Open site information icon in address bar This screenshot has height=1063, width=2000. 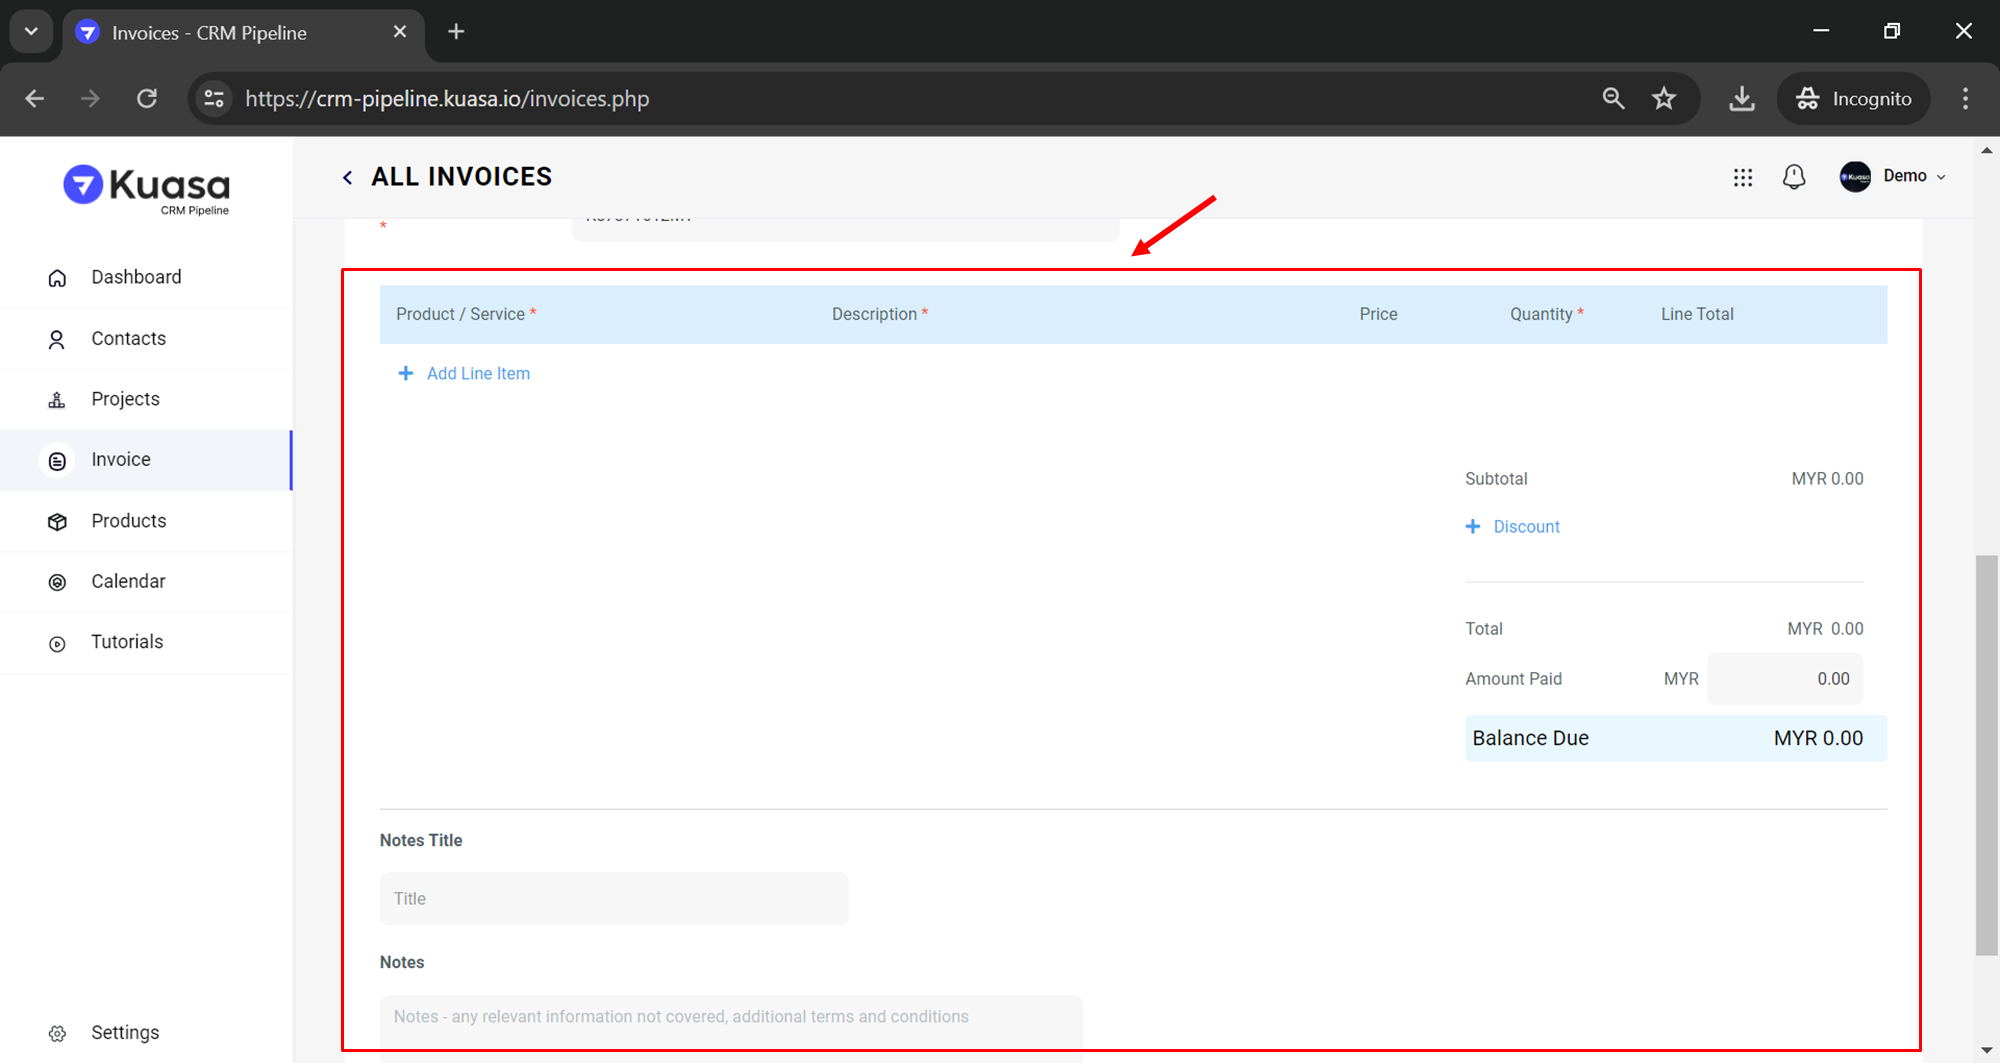coord(214,98)
